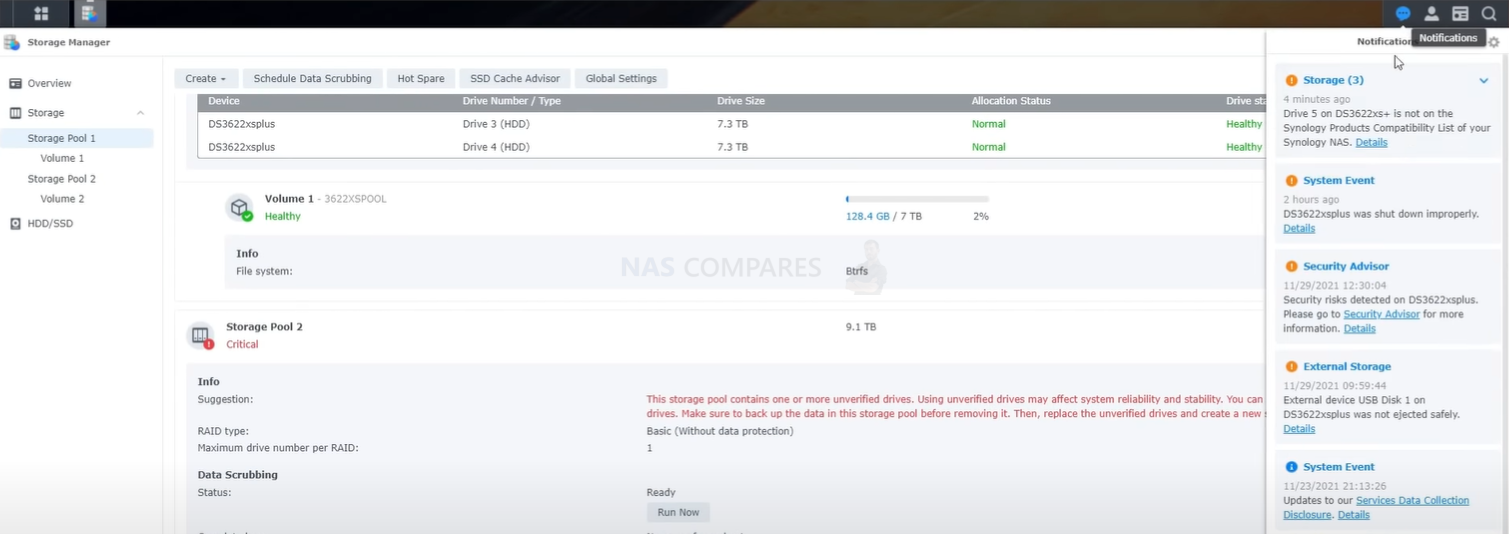Click the Drive Size column header
Viewport: 1509px width, 534px height.
741,101
